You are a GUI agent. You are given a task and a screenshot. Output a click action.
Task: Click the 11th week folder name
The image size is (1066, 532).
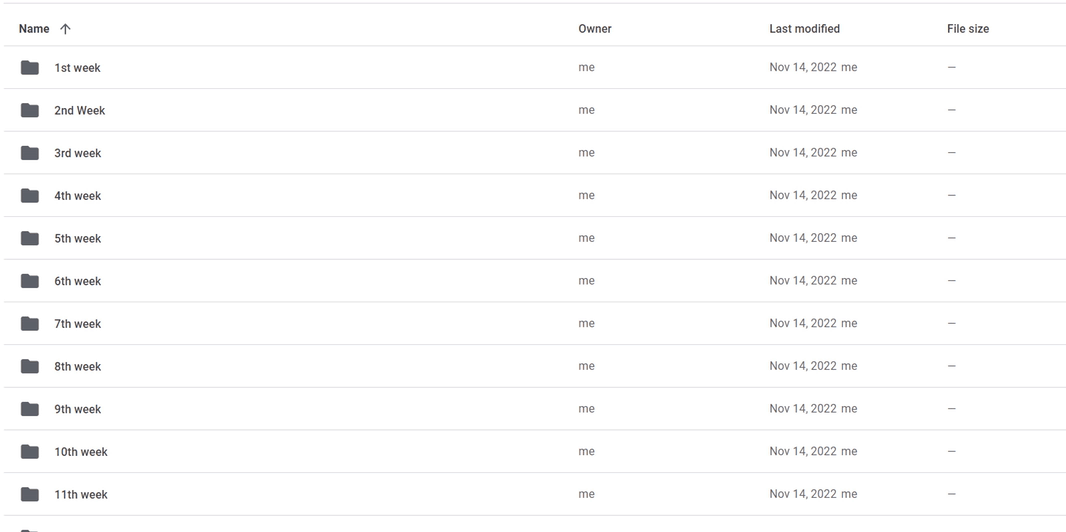tap(81, 495)
